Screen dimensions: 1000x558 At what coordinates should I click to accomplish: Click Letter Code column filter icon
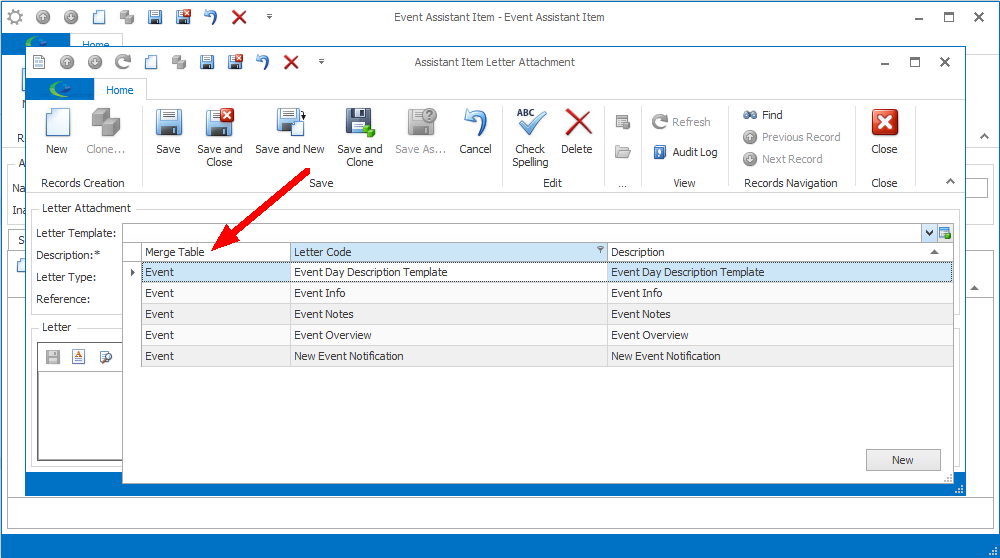(x=600, y=249)
